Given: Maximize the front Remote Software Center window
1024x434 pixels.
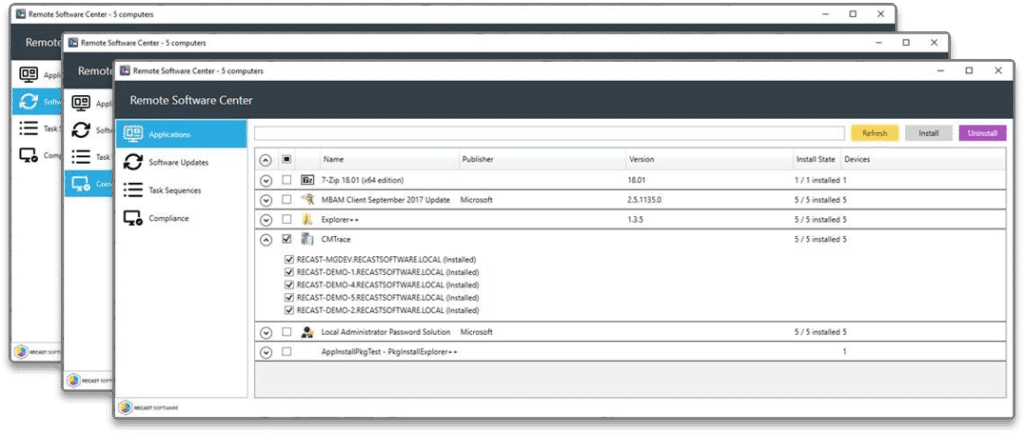Looking at the screenshot, I should (969, 70).
